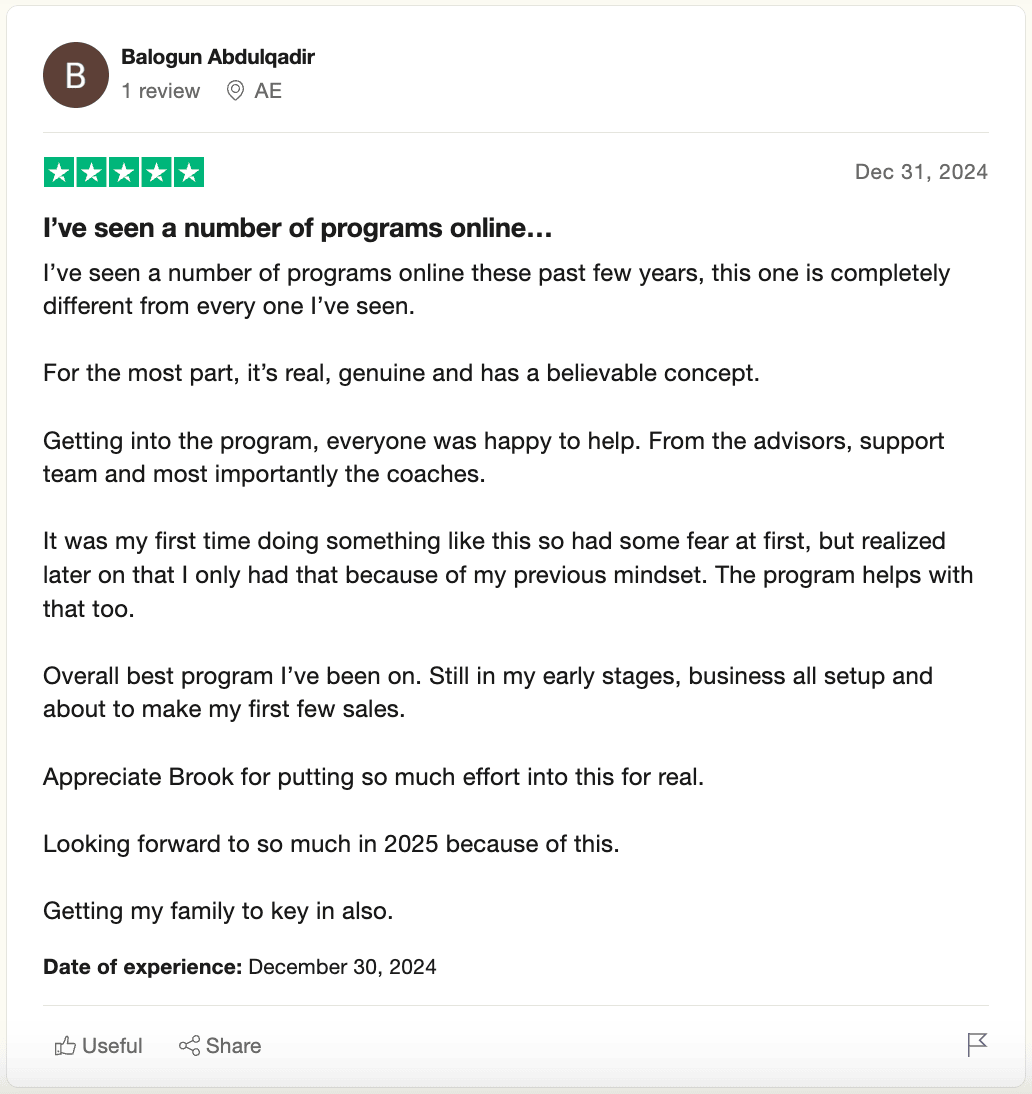This screenshot has width=1032, height=1094.
Task: Click the location pin icon beside AE
Action: coord(236,91)
